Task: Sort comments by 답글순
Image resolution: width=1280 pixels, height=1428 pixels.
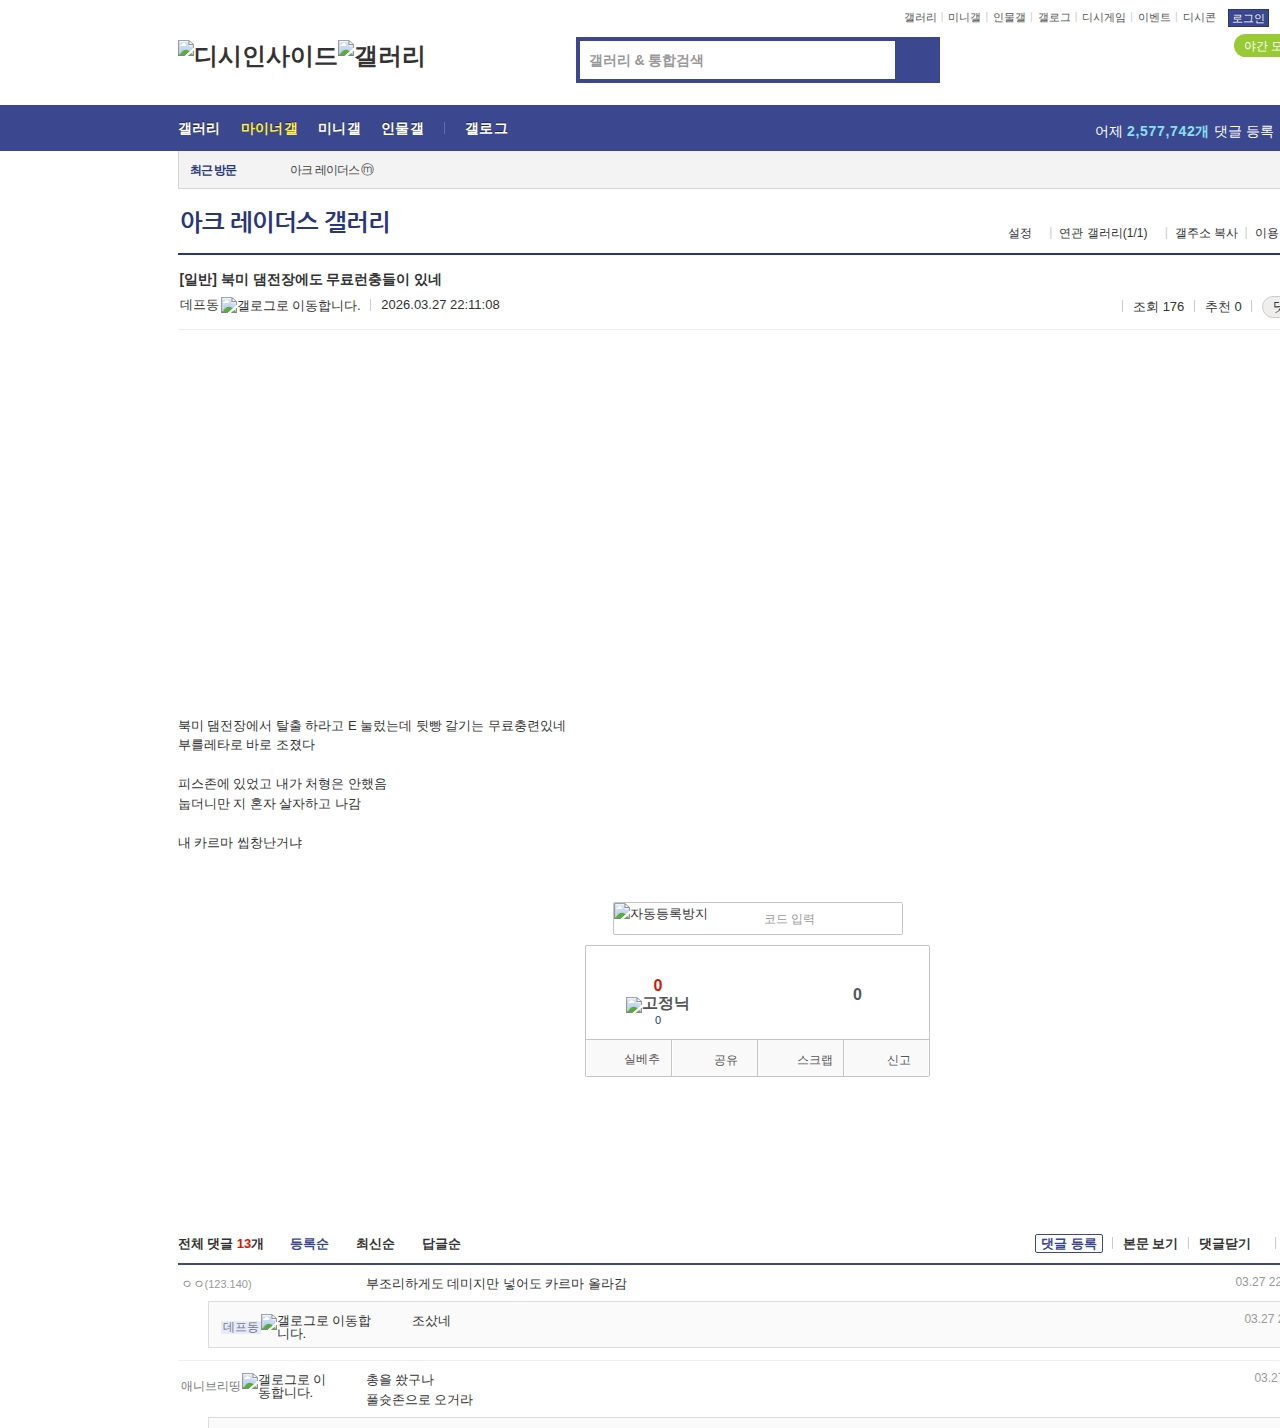Action: [444, 1244]
